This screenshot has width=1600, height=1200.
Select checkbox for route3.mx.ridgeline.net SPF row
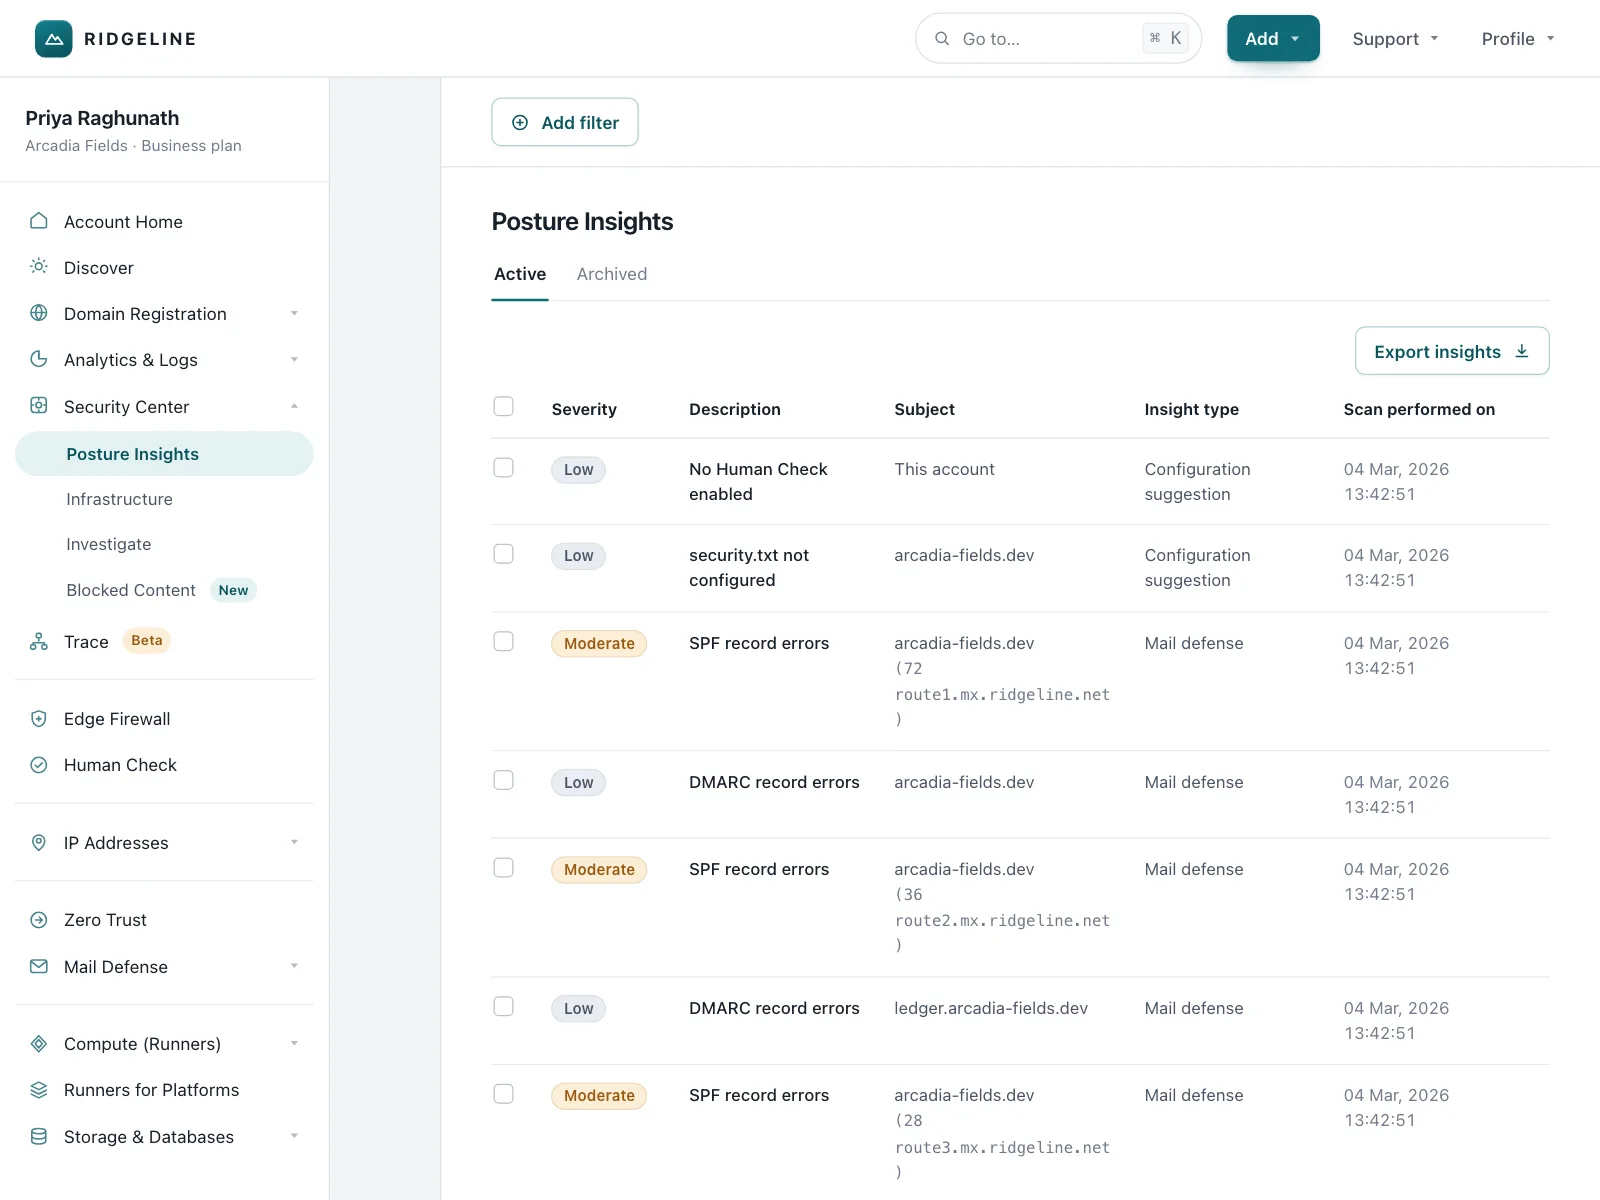tap(504, 1094)
